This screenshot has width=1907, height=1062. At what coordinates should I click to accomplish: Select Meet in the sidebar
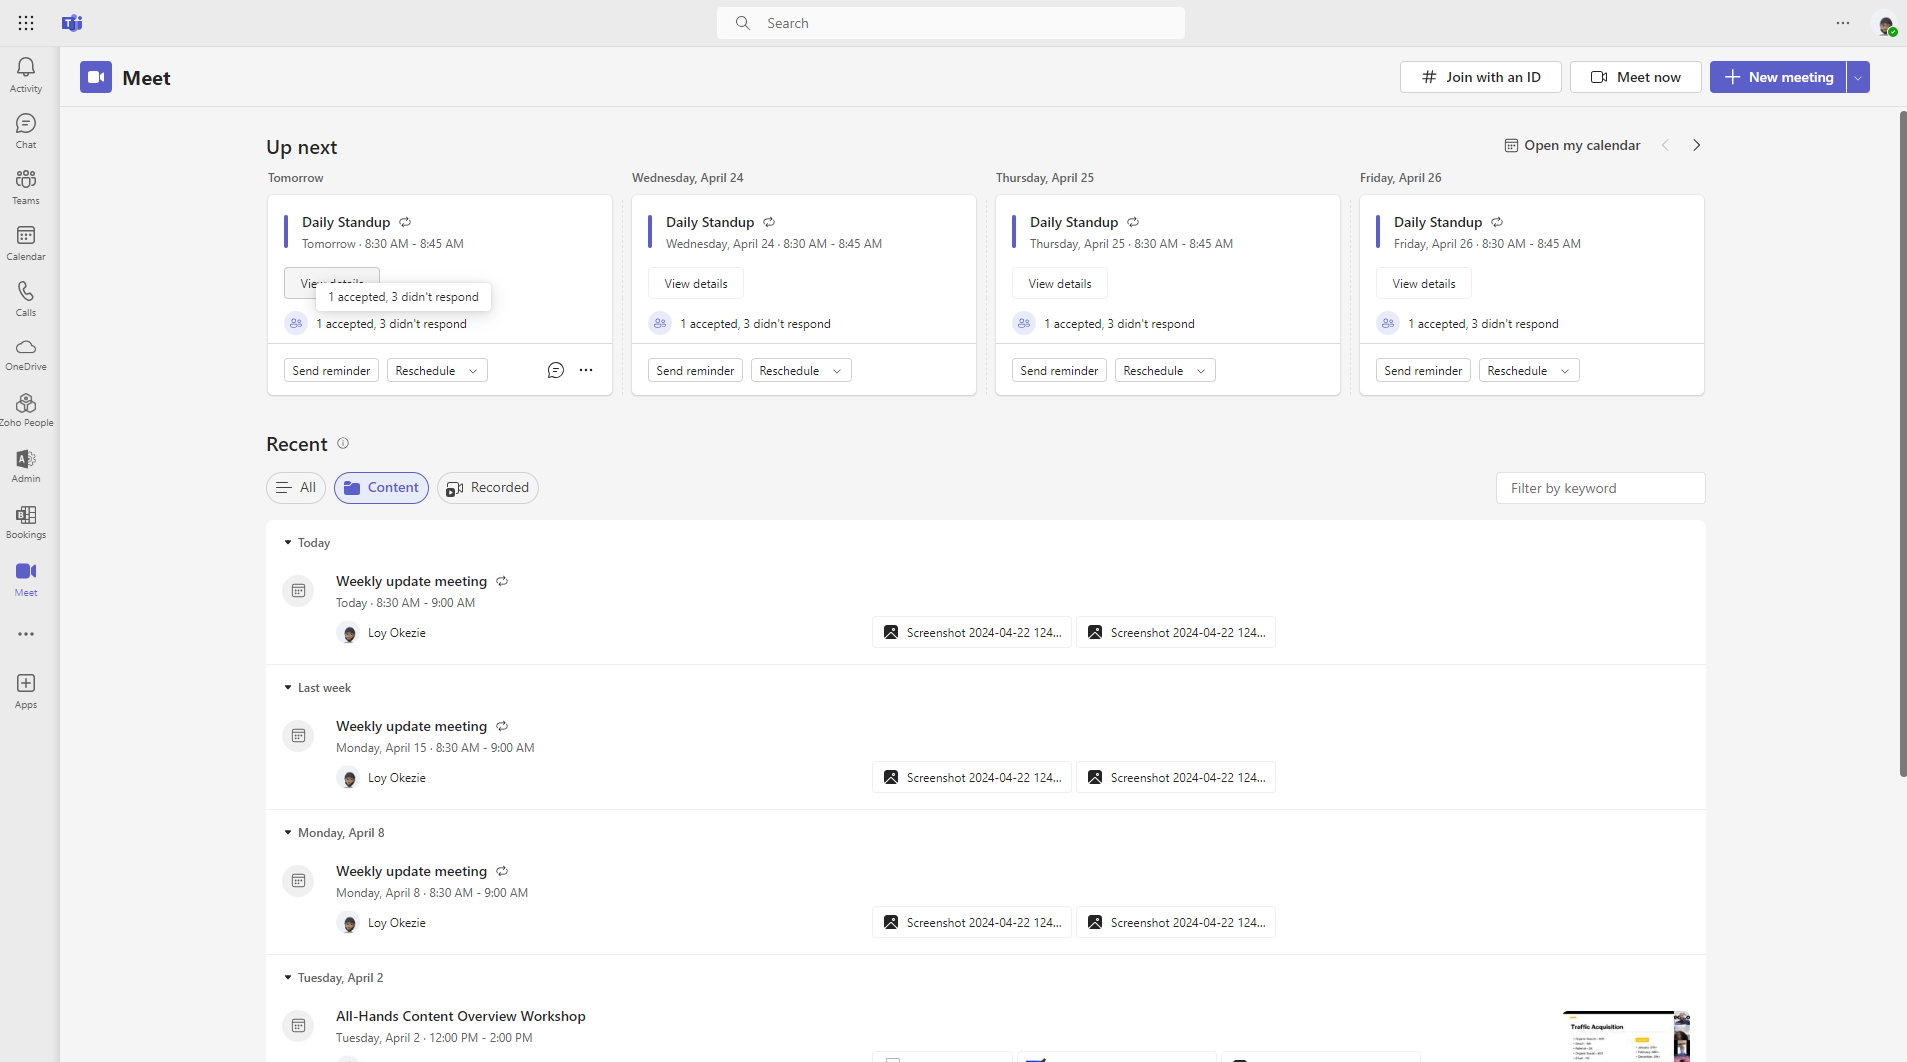(x=26, y=579)
